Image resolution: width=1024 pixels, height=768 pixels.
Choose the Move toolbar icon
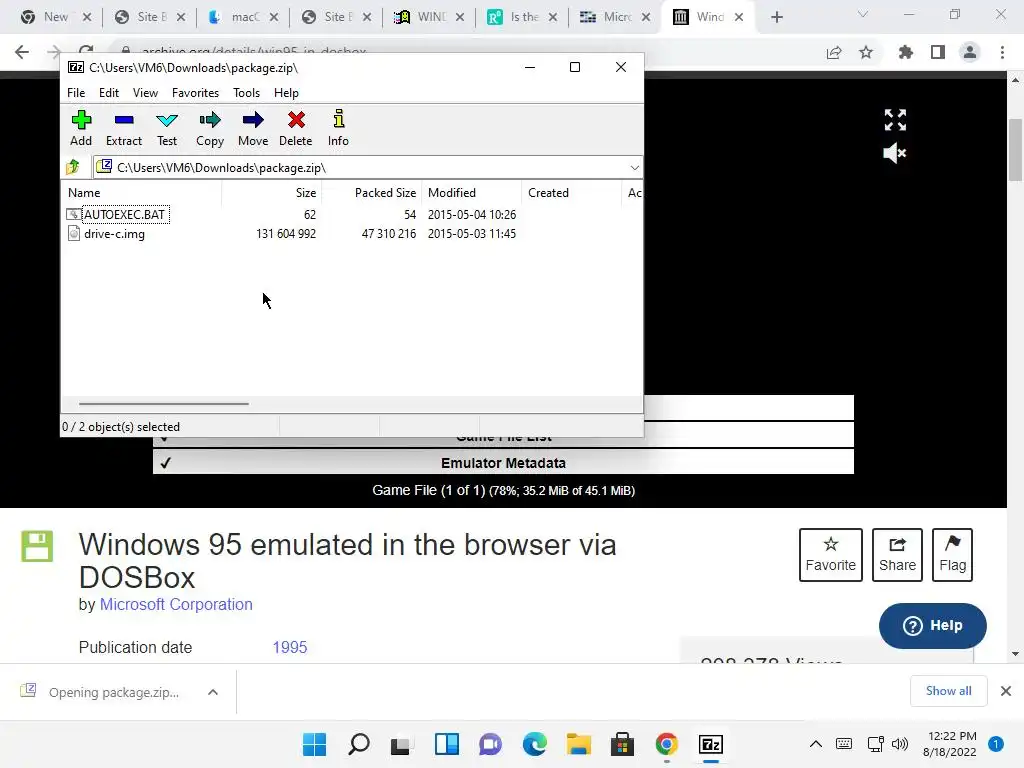(x=253, y=129)
